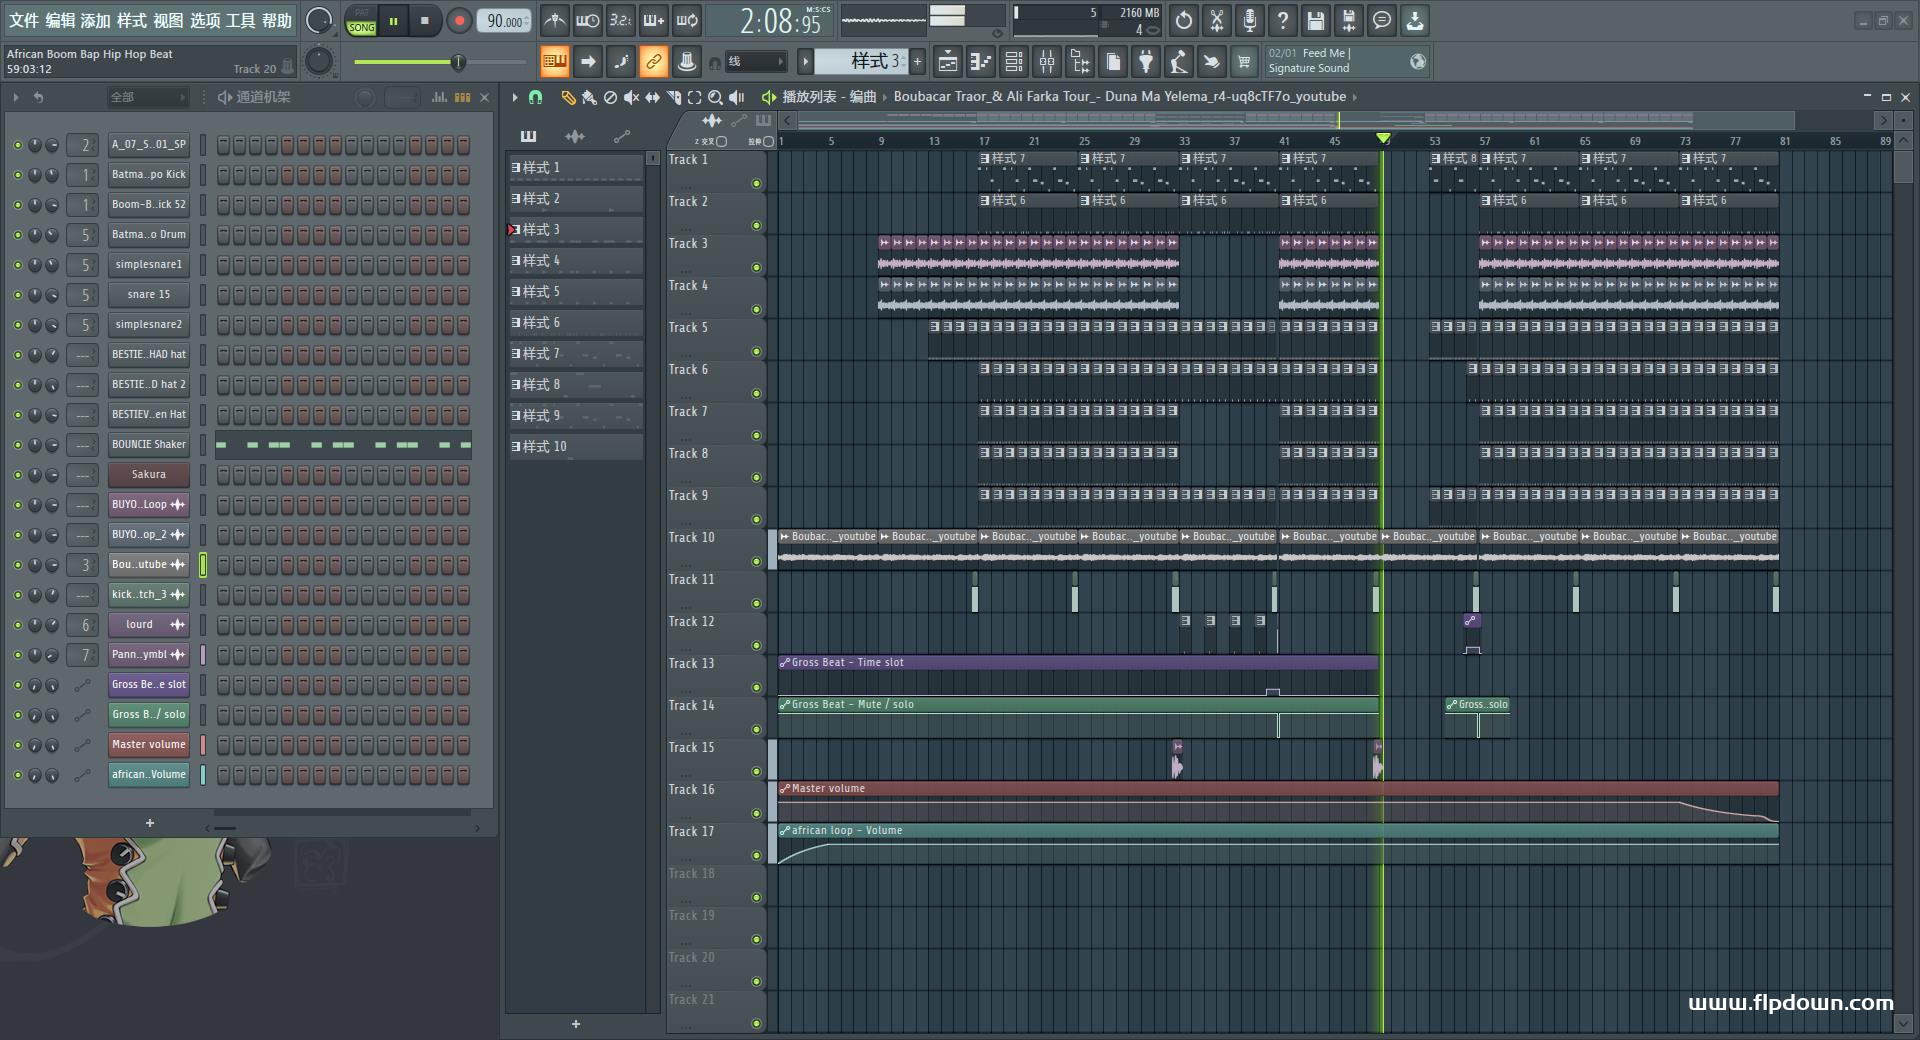Select 样式 7 in the pattern picker
This screenshot has width=1920, height=1040.
click(575, 354)
